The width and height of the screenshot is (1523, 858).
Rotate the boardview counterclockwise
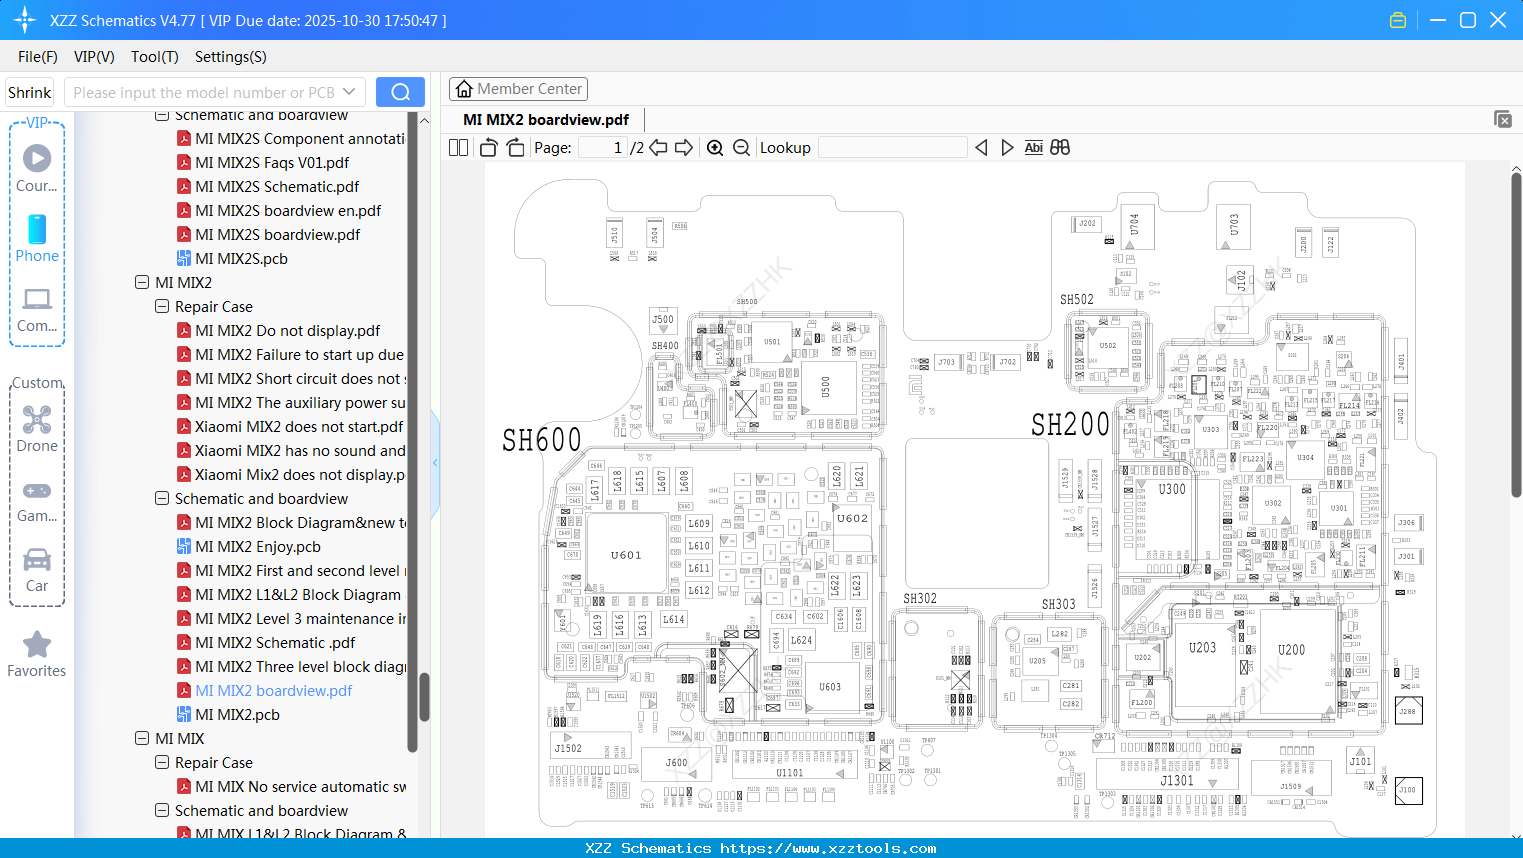pyautogui.click(x=487, y=147)
